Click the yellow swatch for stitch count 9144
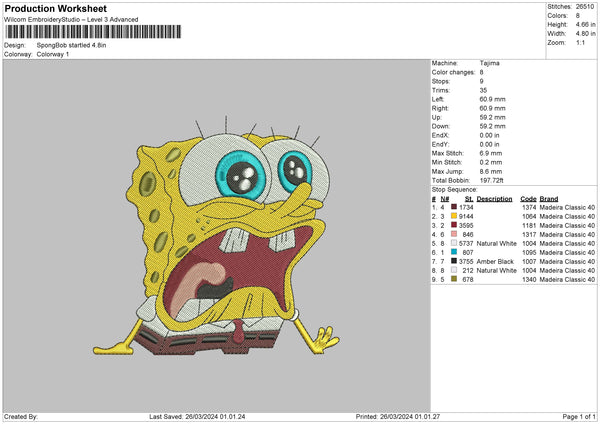The height and width of the screenshot is (424, 600). click(x=454, y=216)
